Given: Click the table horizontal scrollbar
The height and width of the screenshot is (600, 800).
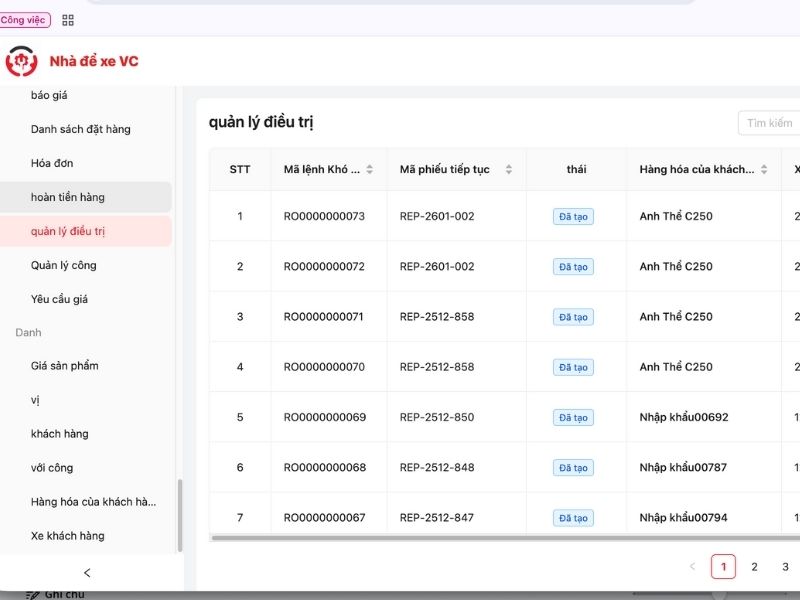Looking at the screenshot, I should (500, 538).
